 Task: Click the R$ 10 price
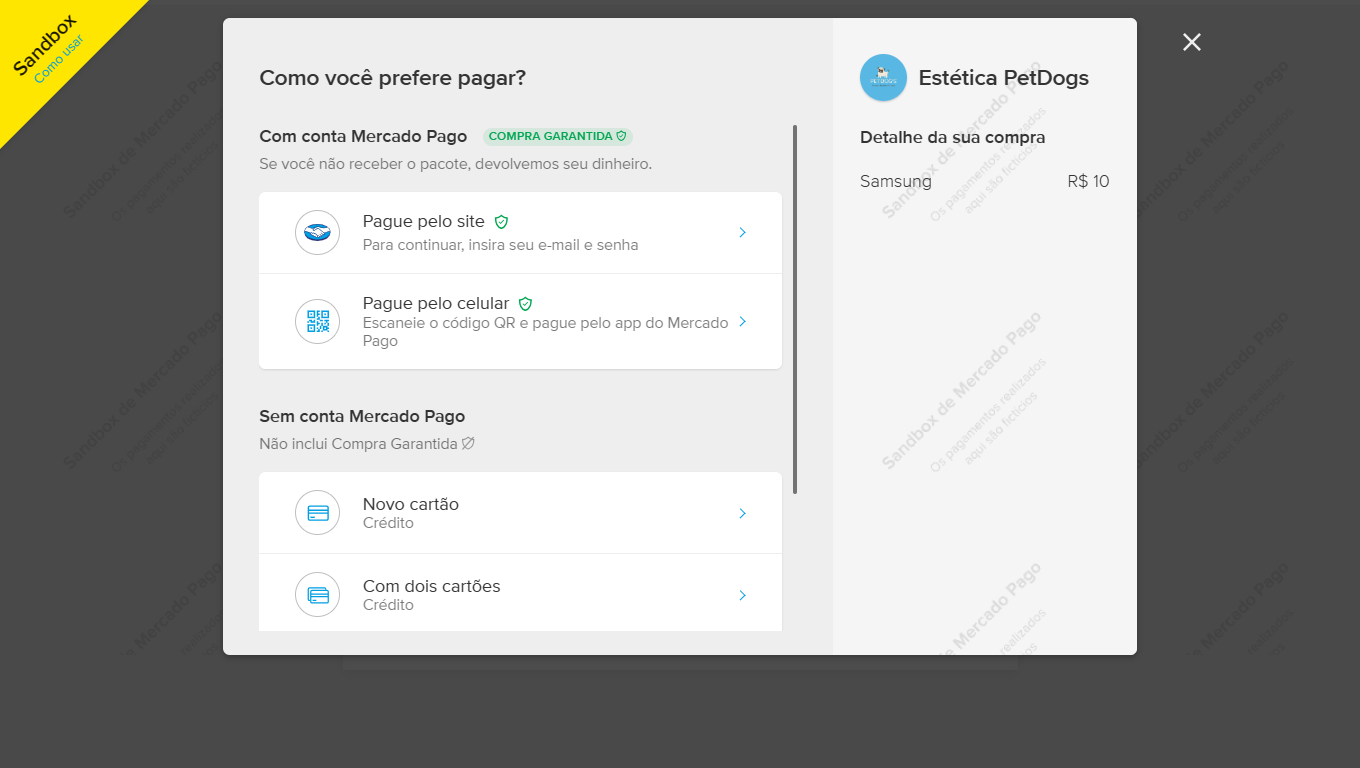click(x=1088, y=182)
